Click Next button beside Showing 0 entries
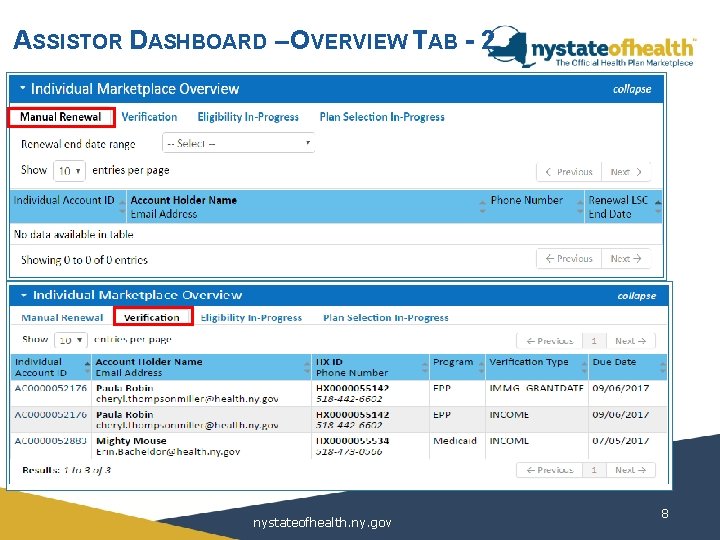 tap(626, 259)
